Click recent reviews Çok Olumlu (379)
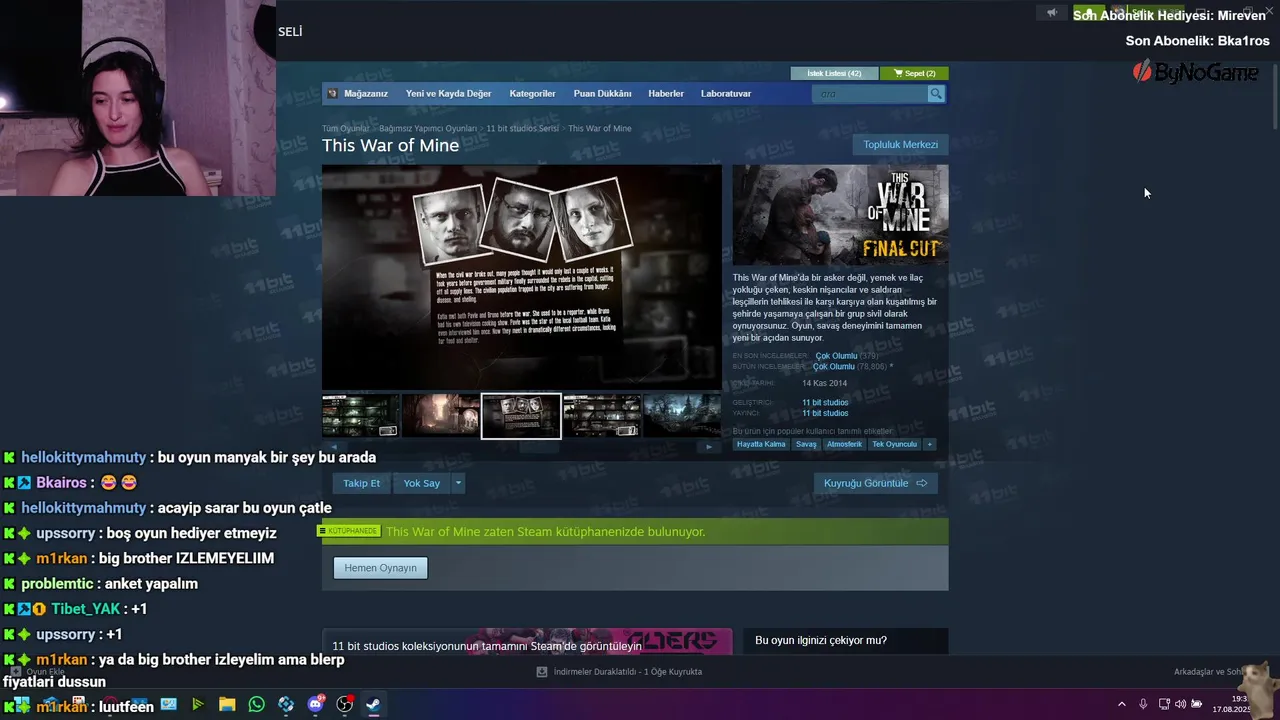Viewport: 1280px width, 720px height. 846,356
